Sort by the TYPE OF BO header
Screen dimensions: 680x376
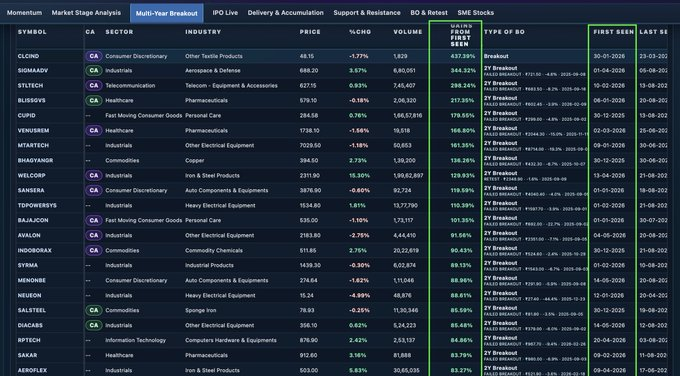[x=504, y=32]
